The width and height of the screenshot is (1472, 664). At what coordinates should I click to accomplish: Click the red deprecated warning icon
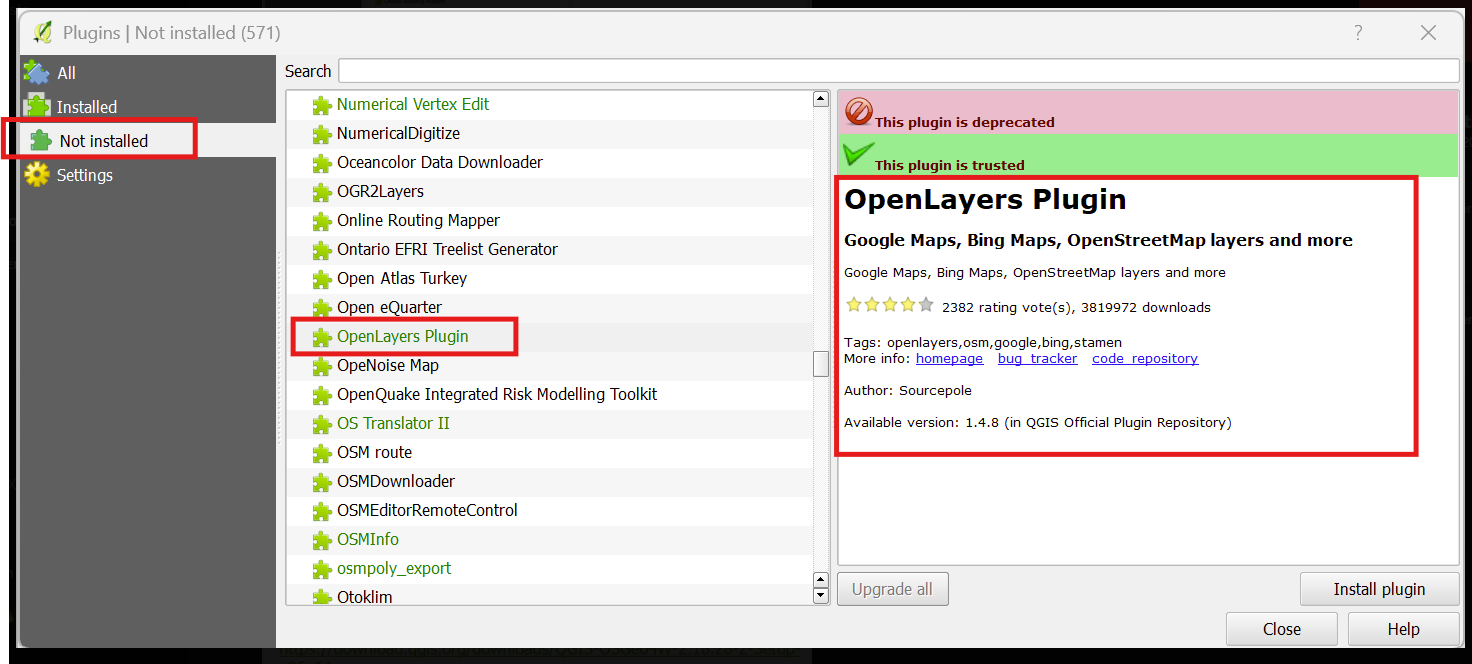pos(858,111)
